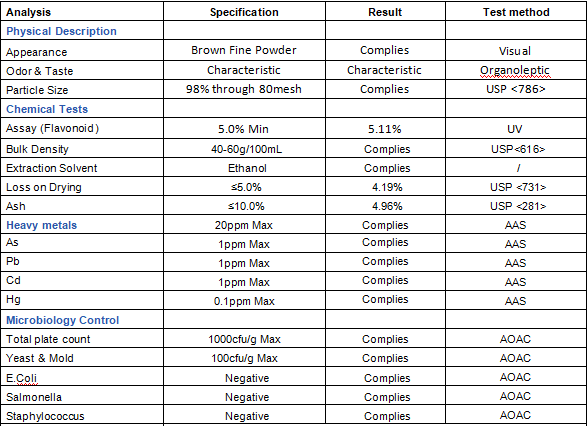Click the underlined E.Coli text
This screenshot has height=426, width=588.
[21, 378]
